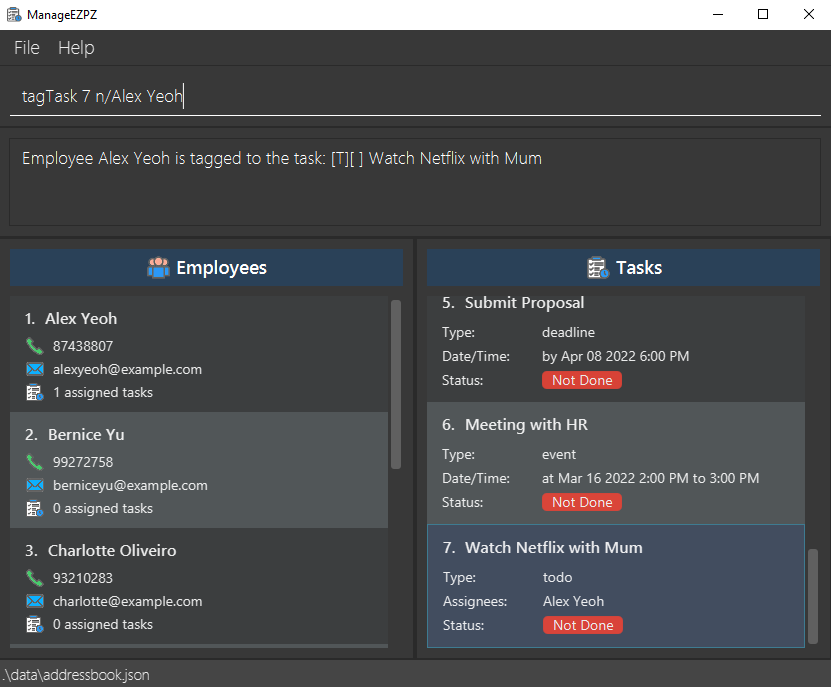Viewport: 831px width, 687px height.
Task: Select the Meeting with HR task title
Action: click(526, 425)
